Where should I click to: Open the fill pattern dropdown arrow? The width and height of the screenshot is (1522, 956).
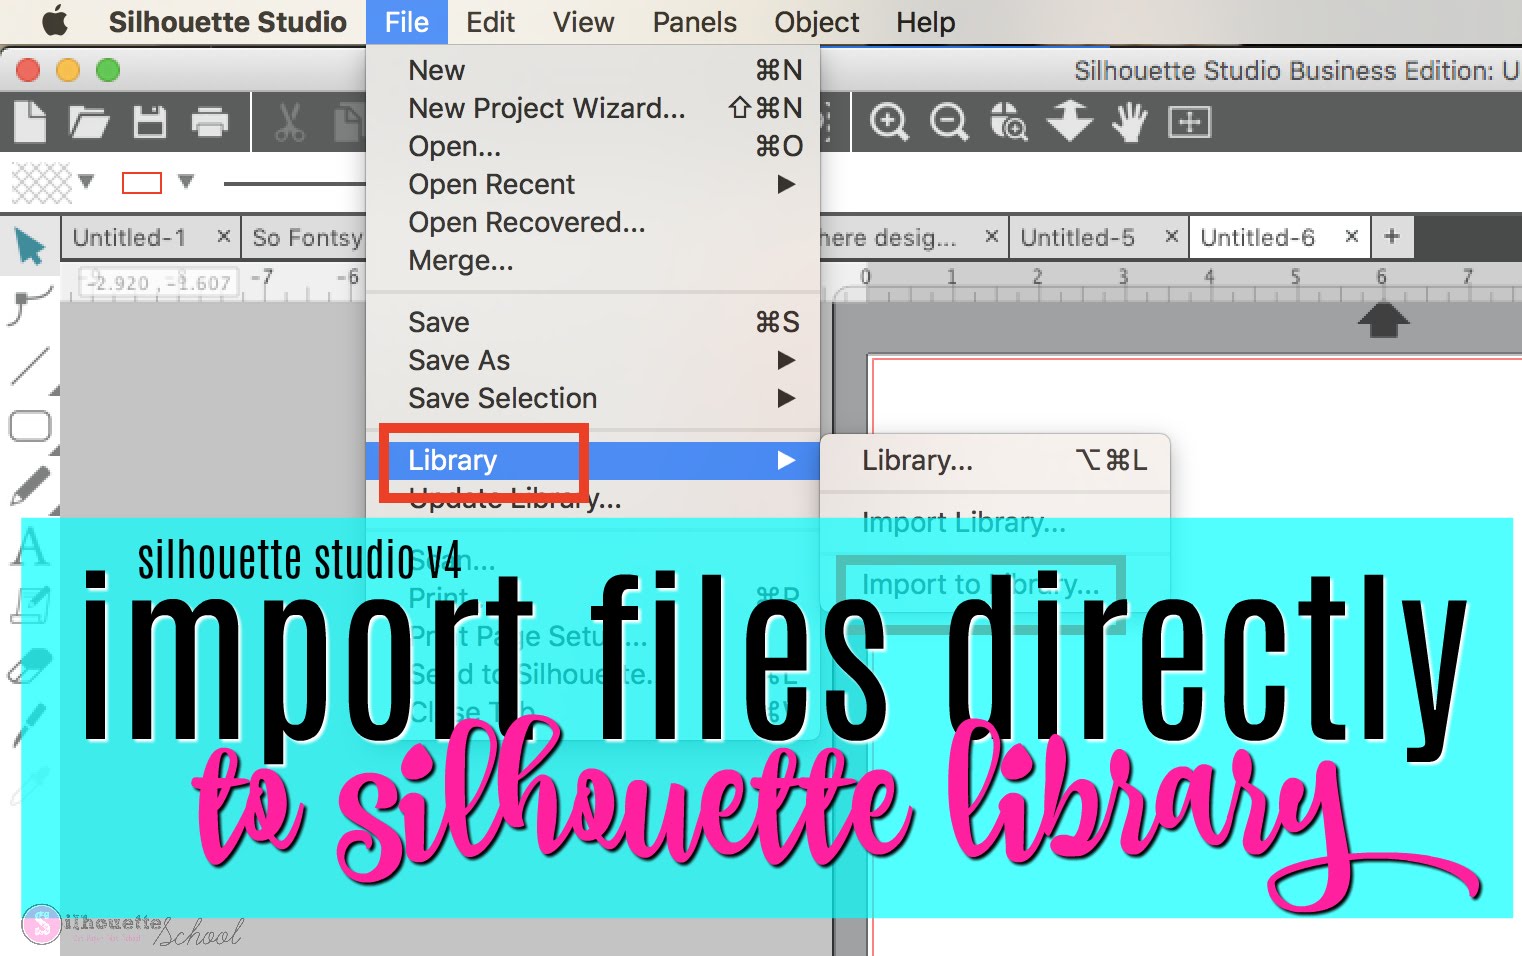click(x=86, y=181)
